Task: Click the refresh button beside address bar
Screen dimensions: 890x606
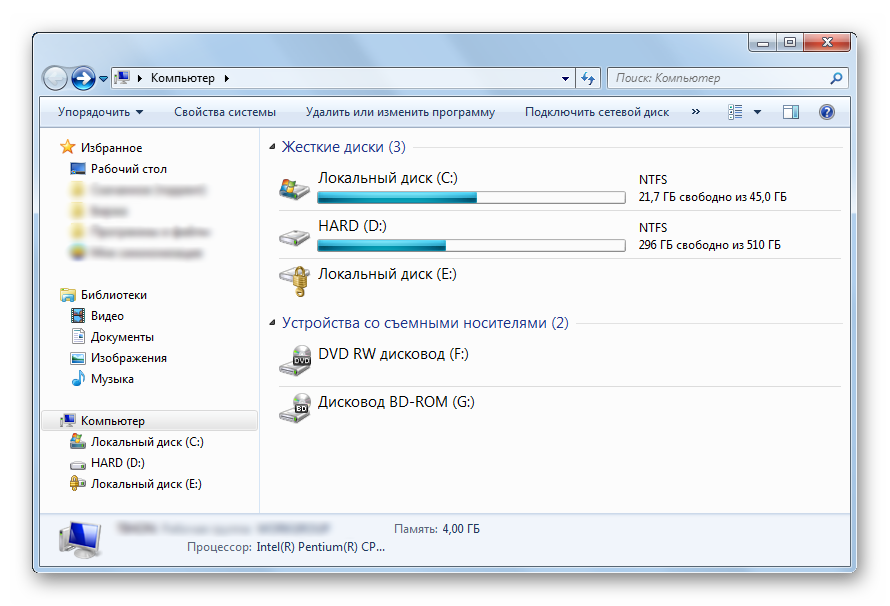Action: click(588, 78)
